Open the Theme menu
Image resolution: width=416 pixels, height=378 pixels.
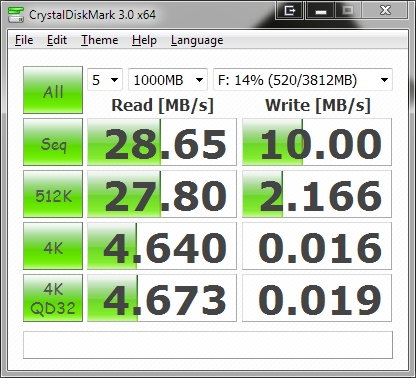click(100, 40)
